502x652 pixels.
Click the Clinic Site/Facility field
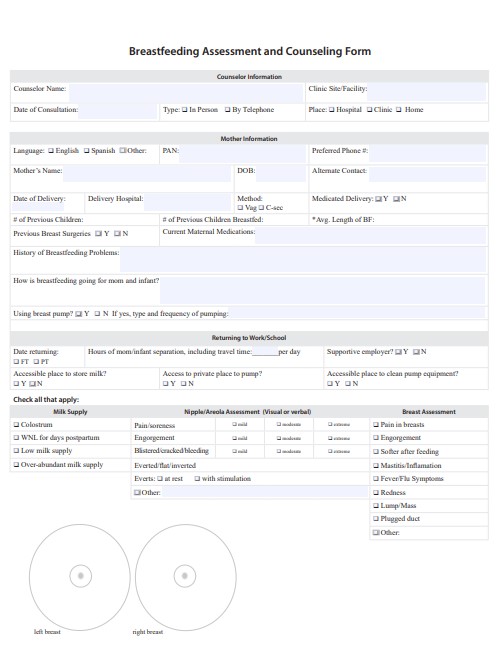[x=427, y=92]
